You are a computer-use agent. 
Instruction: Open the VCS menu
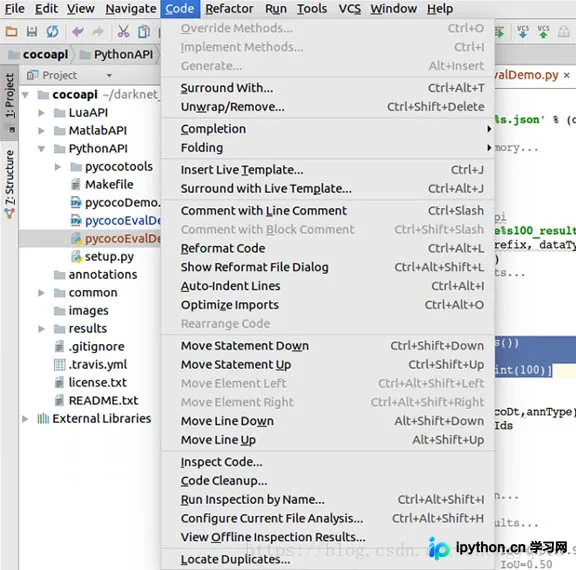(350, 8)
